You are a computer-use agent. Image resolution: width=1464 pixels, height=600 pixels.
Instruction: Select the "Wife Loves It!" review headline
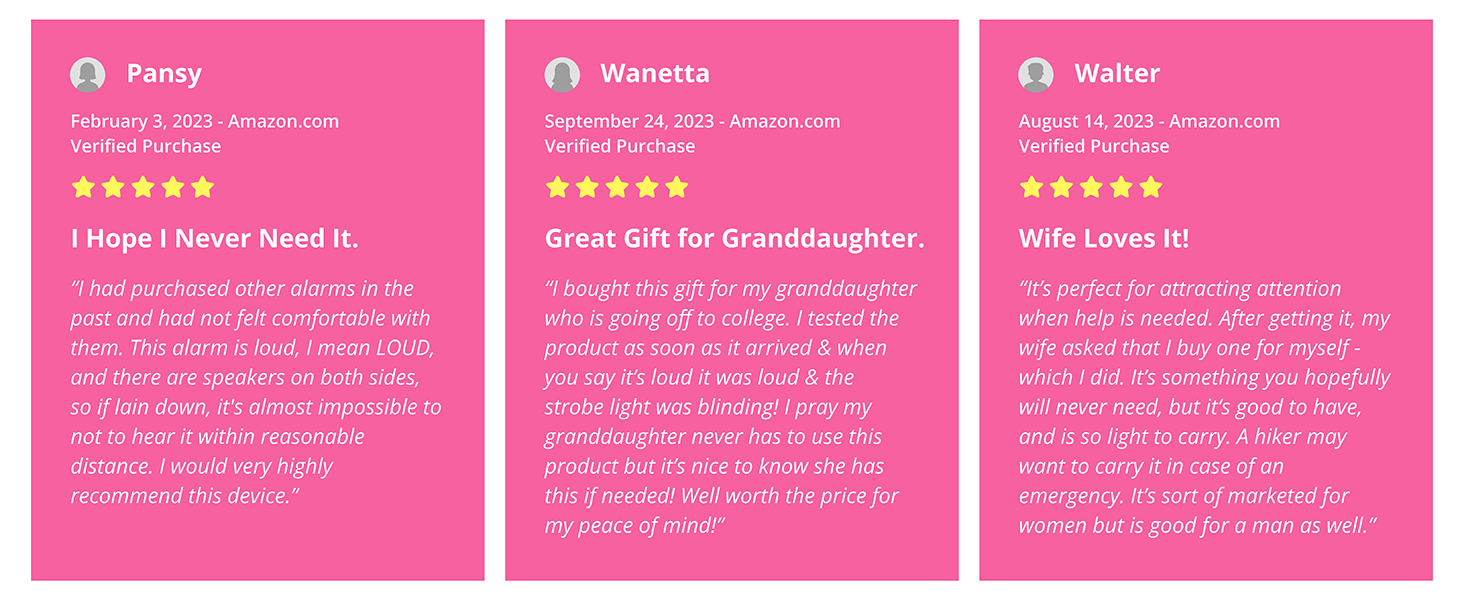pos(1104,239)
